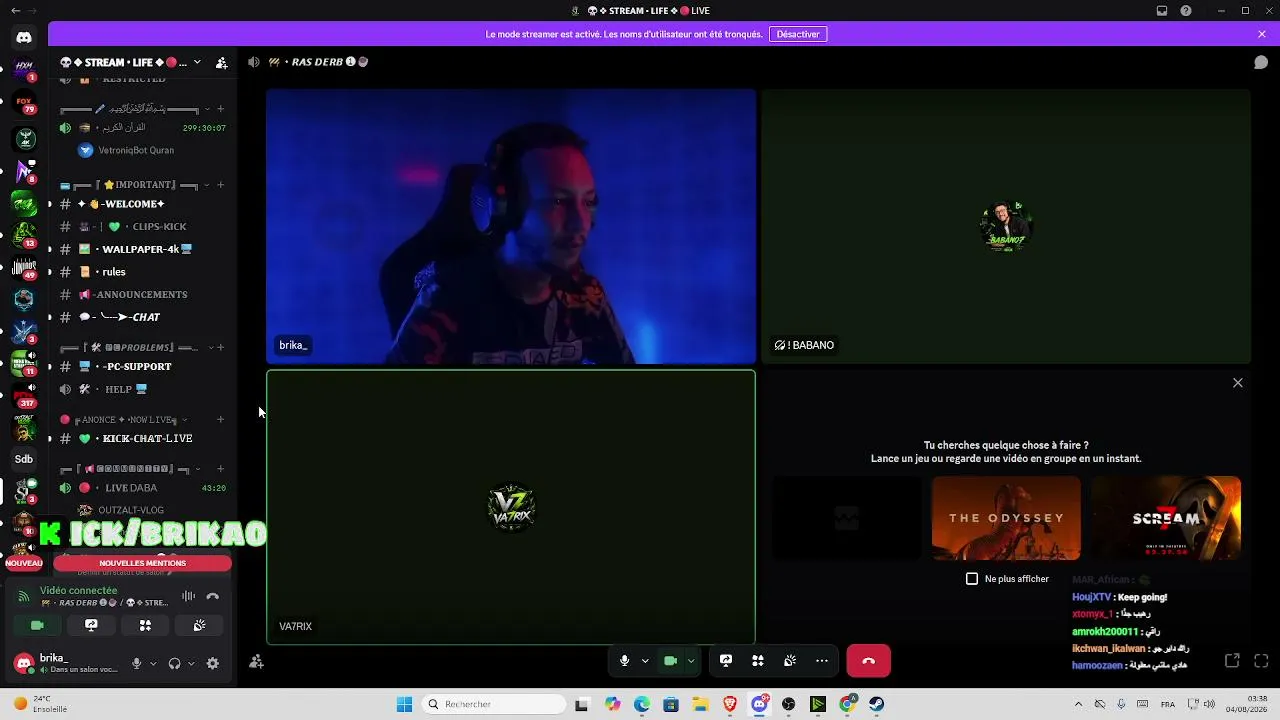
Task: End call with the red hang-up button
Action: [x=868, y=660]
